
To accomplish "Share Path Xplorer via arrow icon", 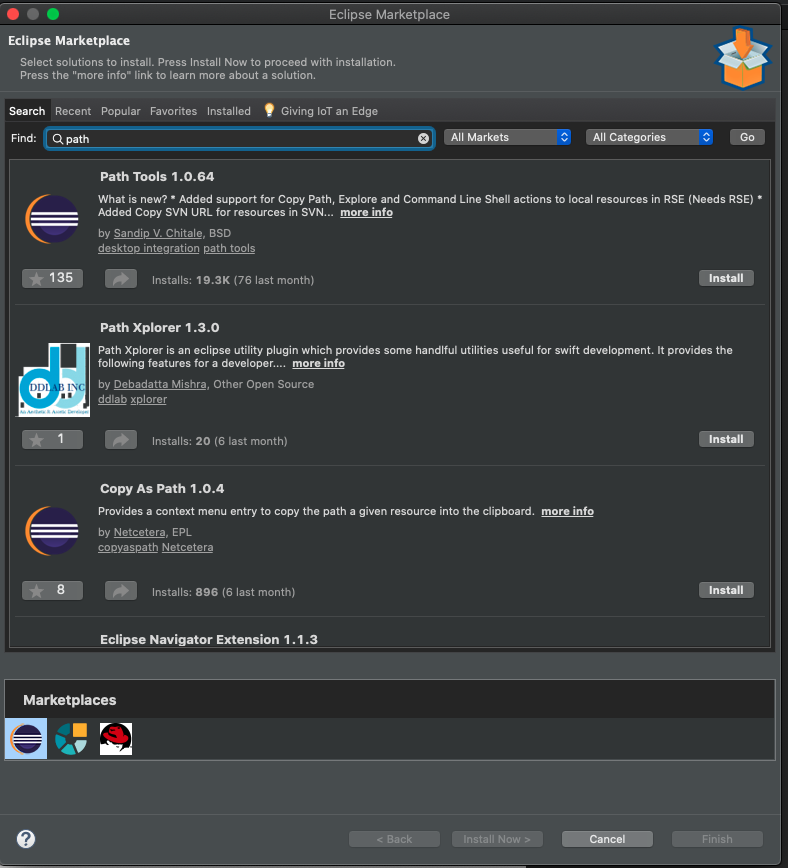I will pyautogui.click(x=121, y=440).
